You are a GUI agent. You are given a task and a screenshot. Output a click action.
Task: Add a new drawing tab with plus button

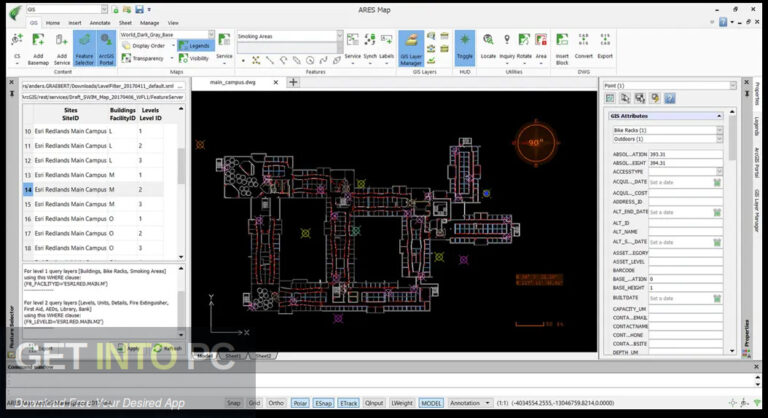[x=293, y=82]
